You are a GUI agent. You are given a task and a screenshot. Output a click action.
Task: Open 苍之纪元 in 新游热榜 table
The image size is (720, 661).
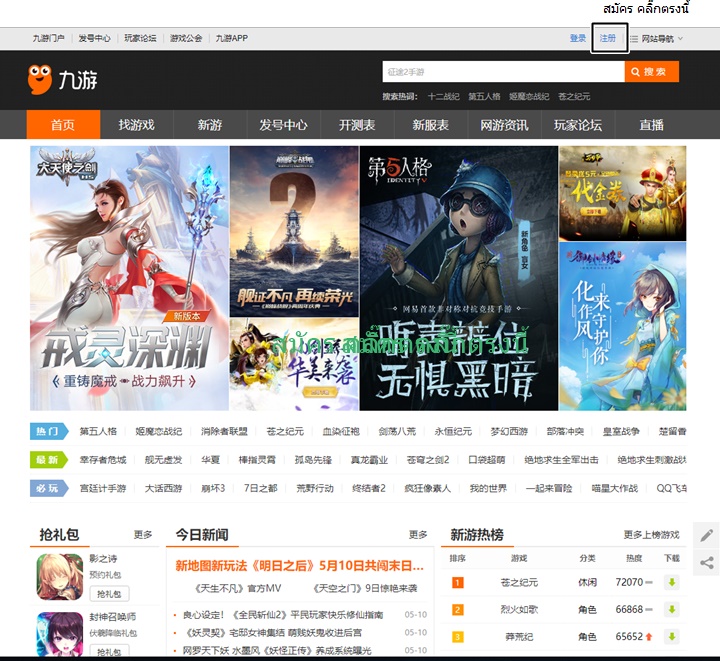(x=519, y=583)
